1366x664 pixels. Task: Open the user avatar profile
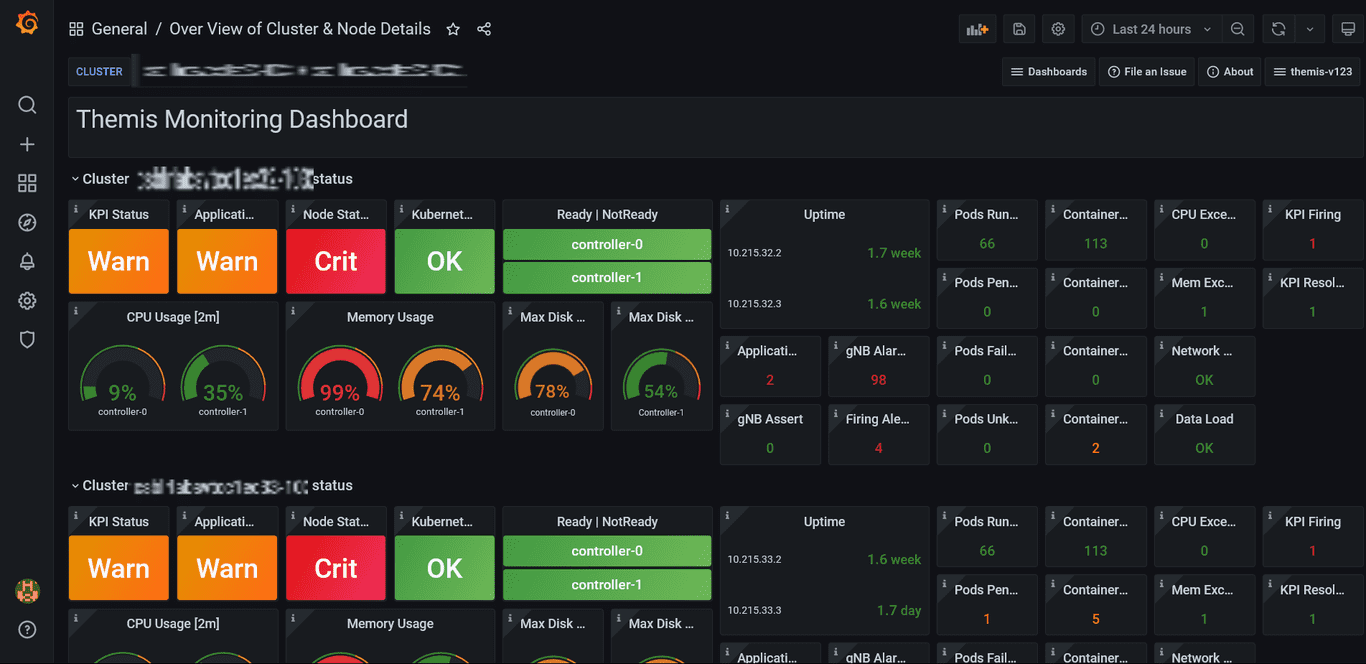[27, 591]
